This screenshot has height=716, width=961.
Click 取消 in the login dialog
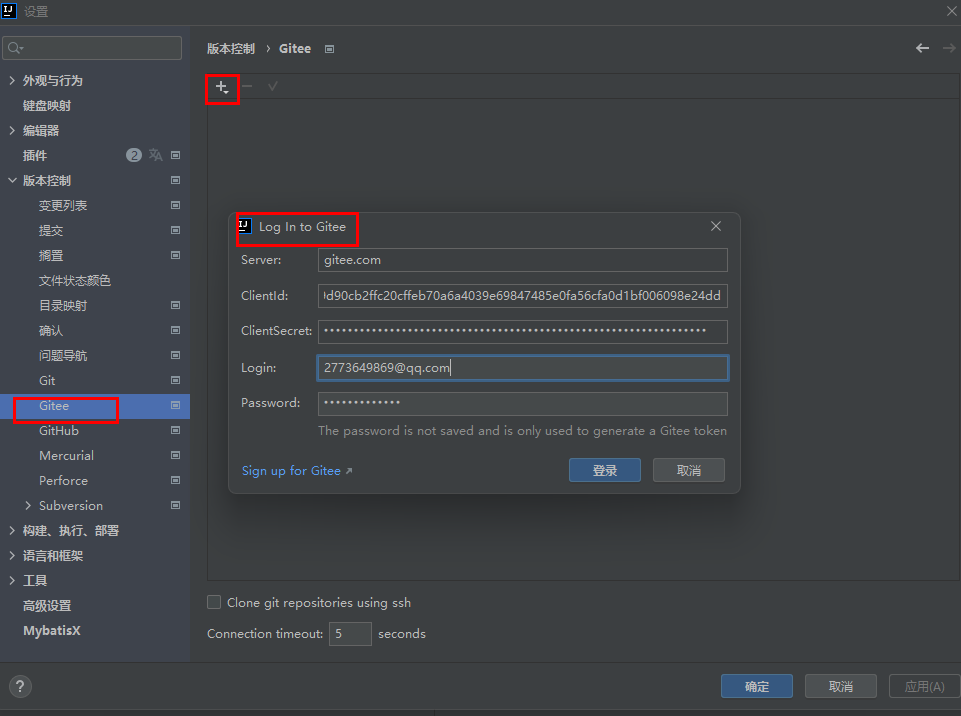pyautogui.click(x=689, y=470)
